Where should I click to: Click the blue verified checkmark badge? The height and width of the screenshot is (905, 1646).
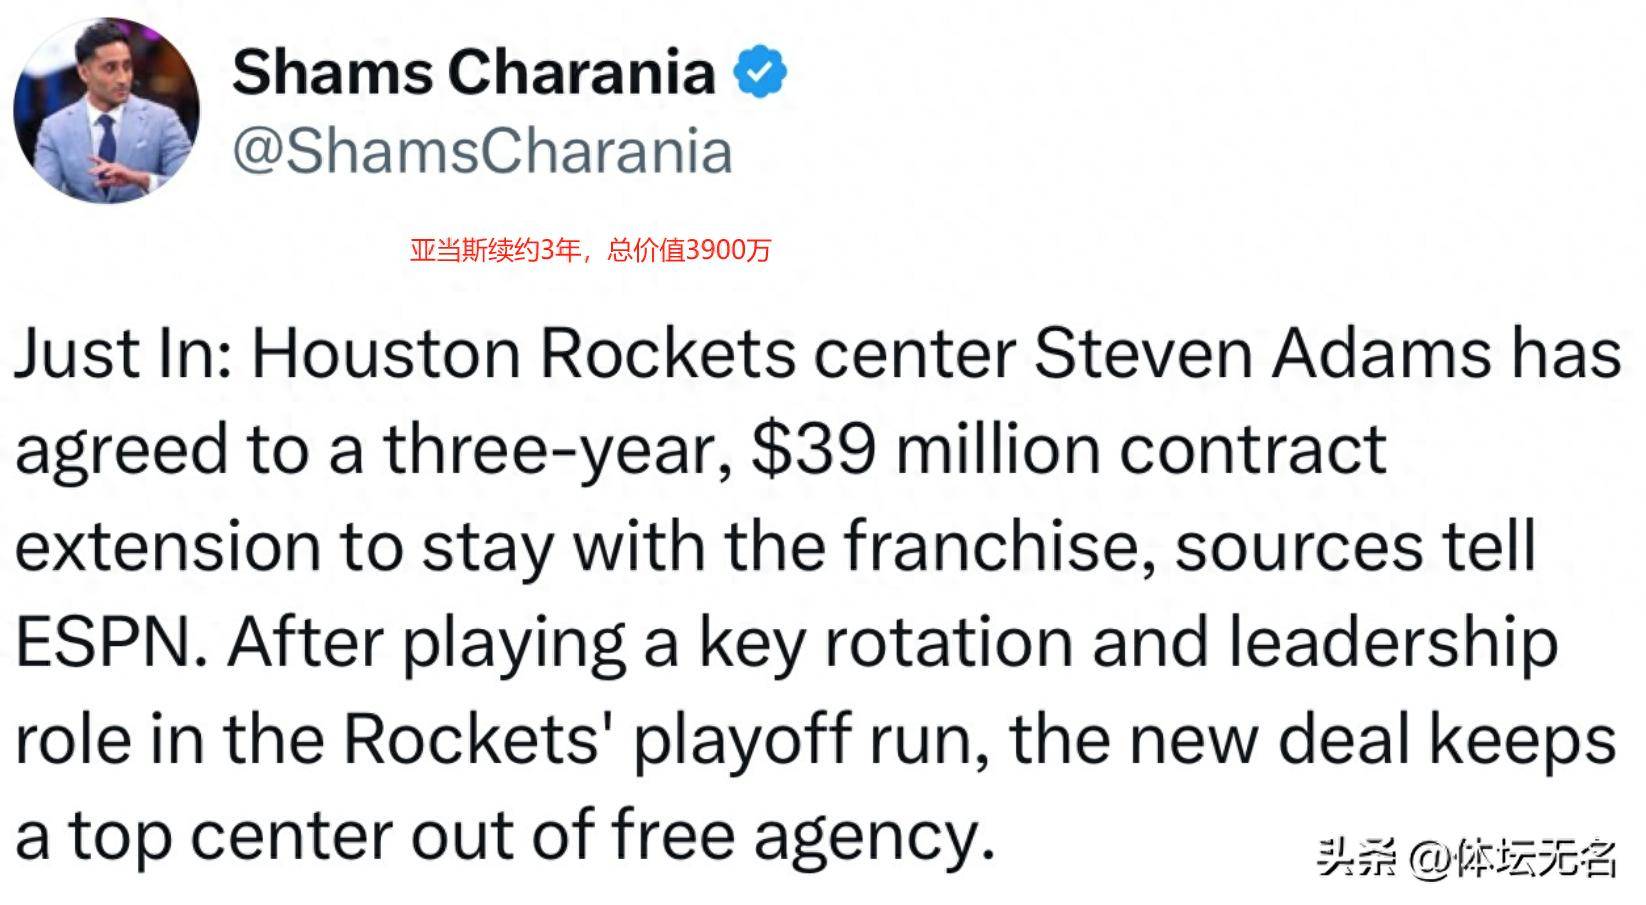pyautogui.click(x=761, y=71)
